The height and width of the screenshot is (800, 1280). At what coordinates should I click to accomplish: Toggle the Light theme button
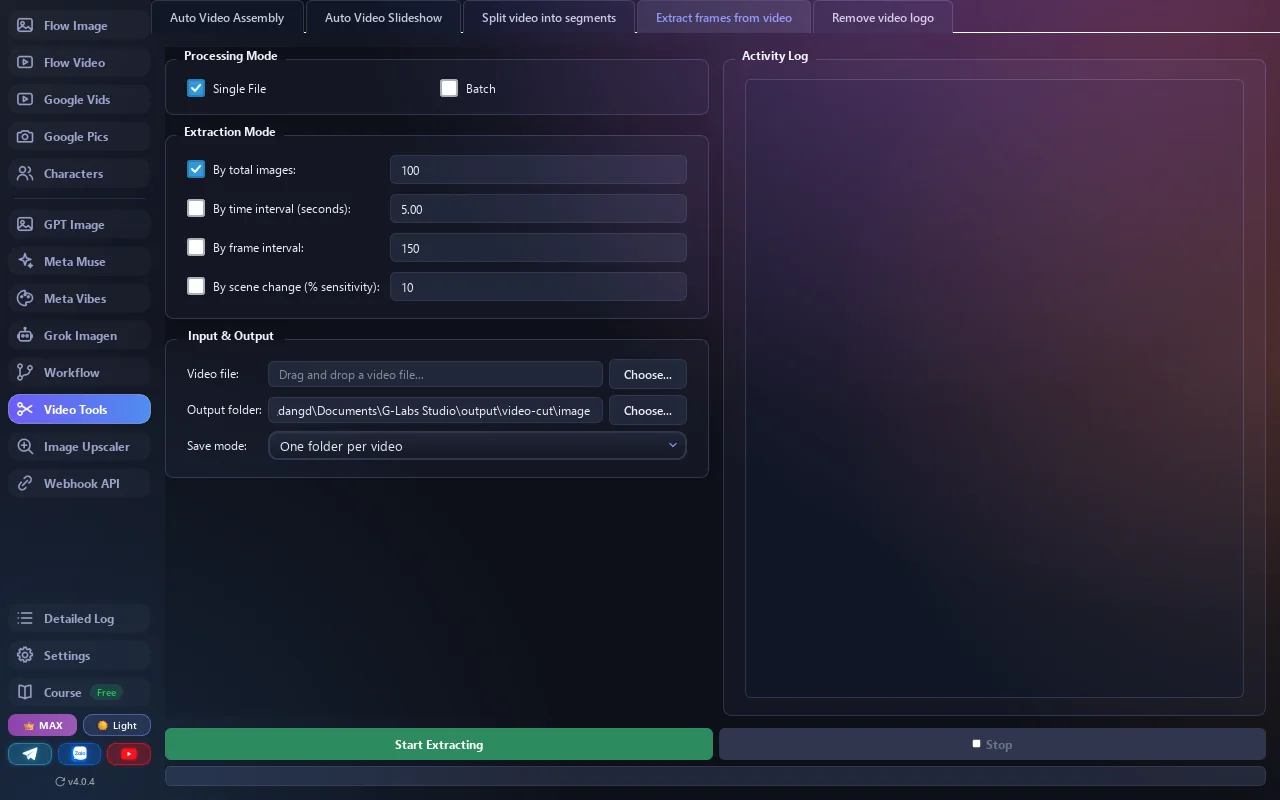(117, 725)
